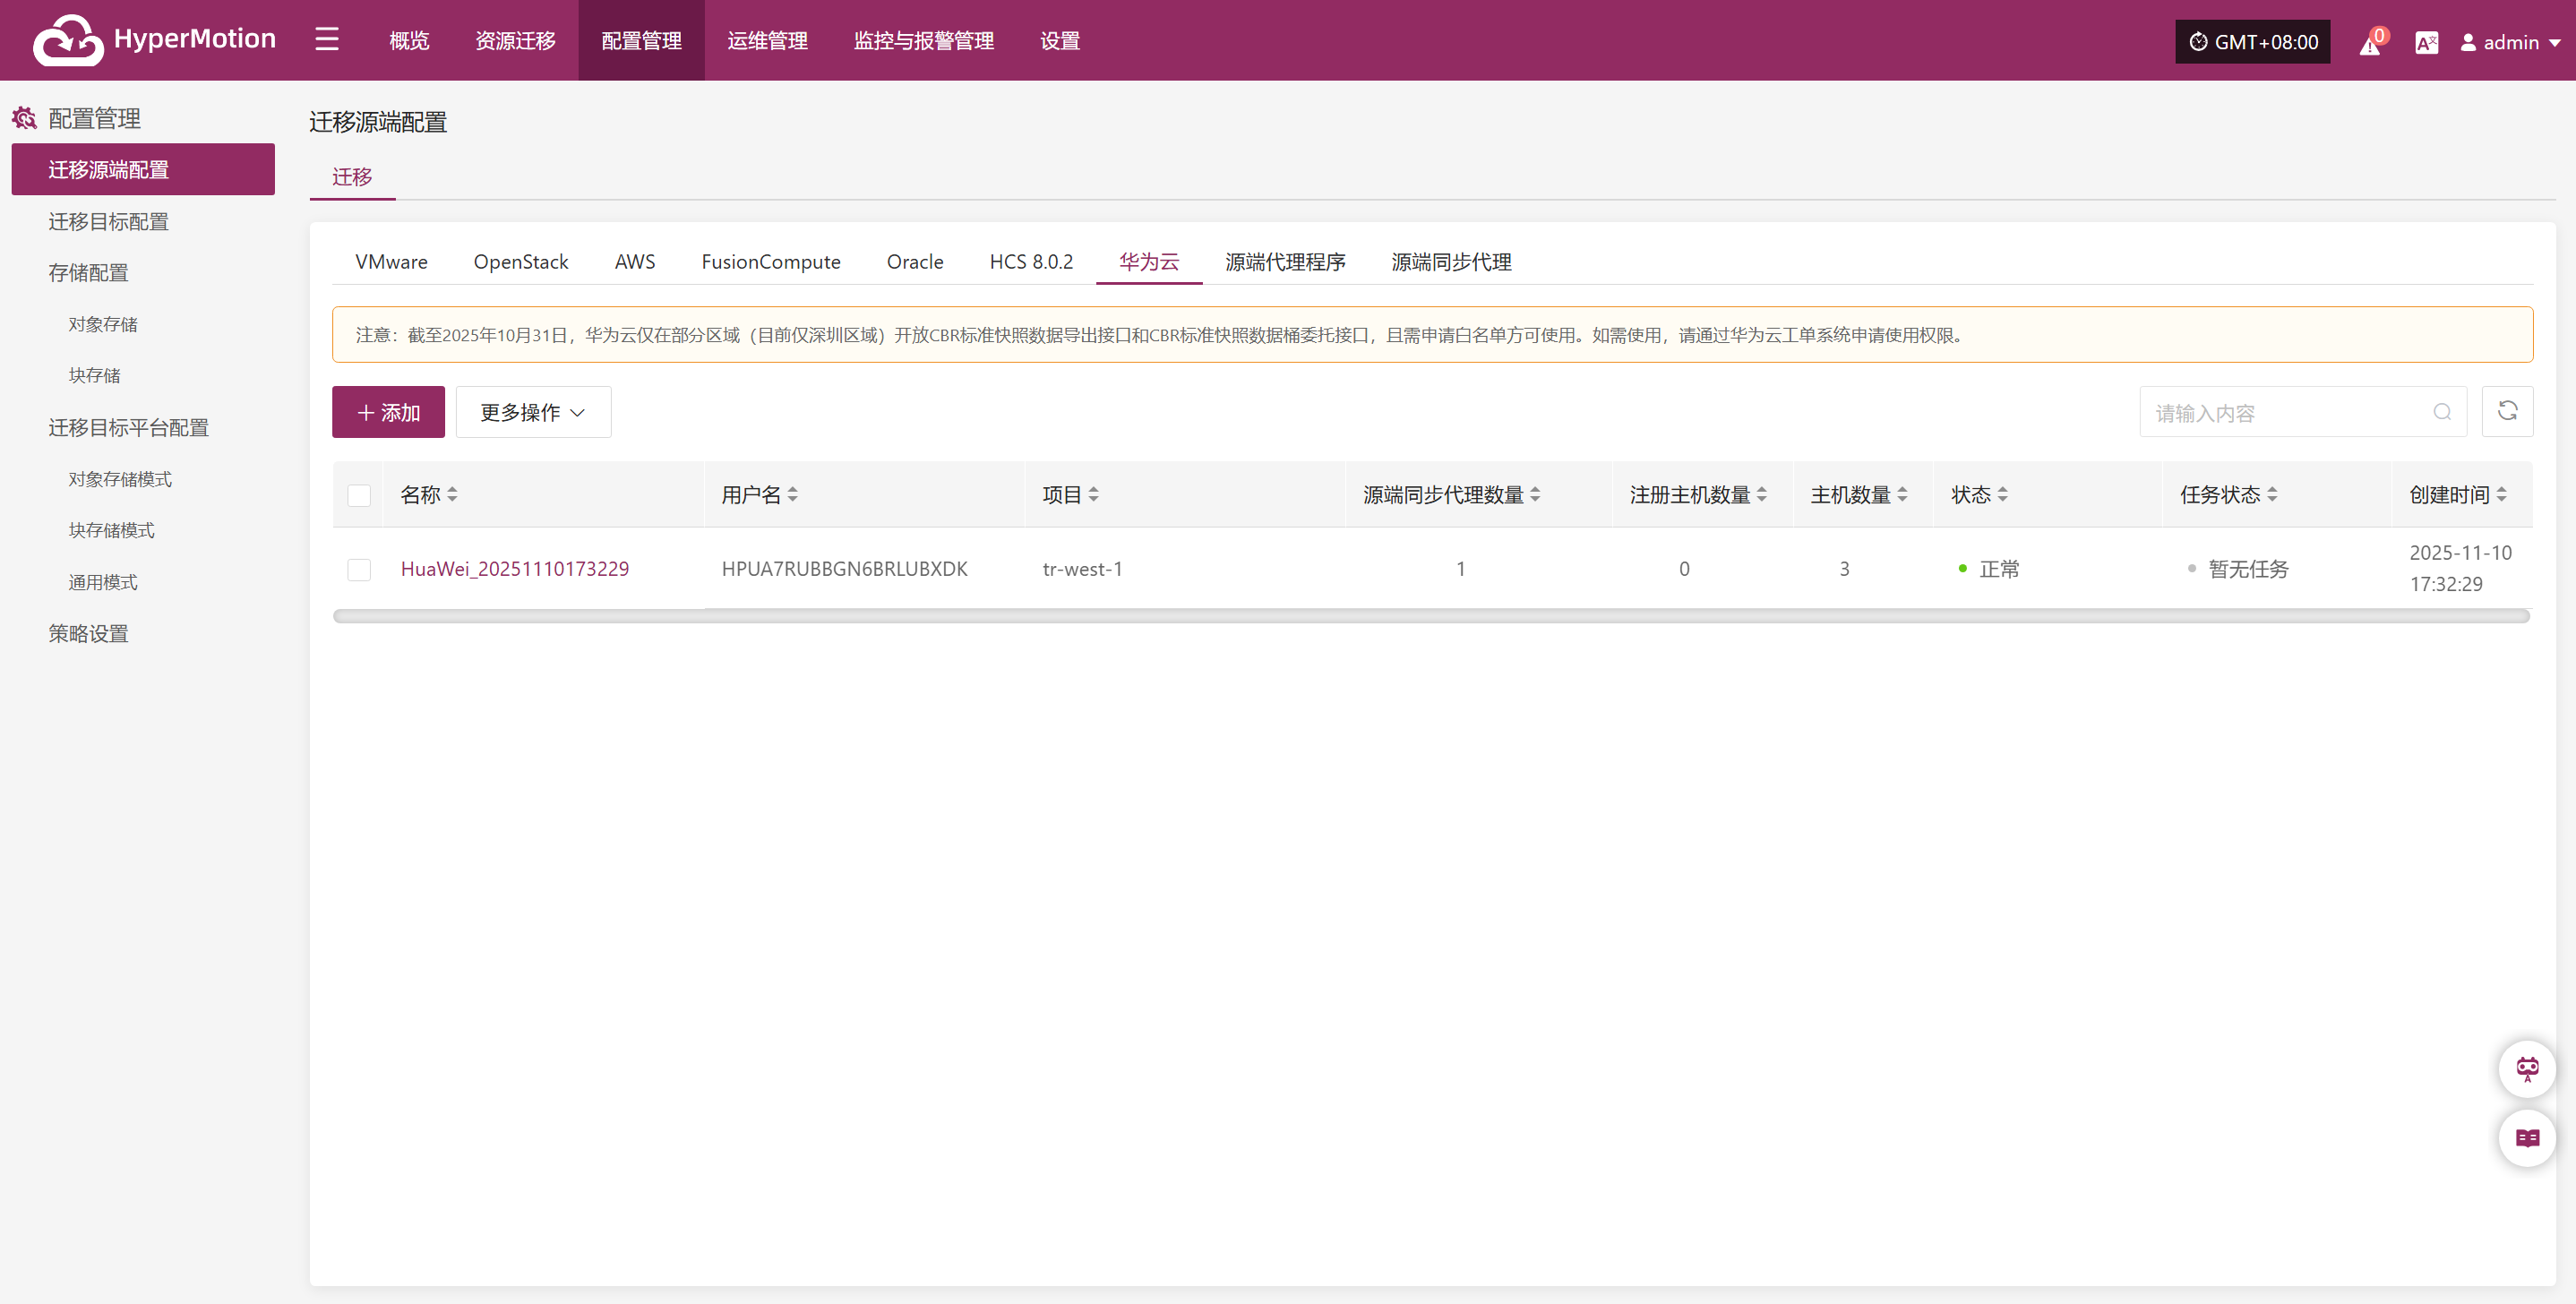Click the language switch icon
2576x1304 pixels.
(2426, 43)
